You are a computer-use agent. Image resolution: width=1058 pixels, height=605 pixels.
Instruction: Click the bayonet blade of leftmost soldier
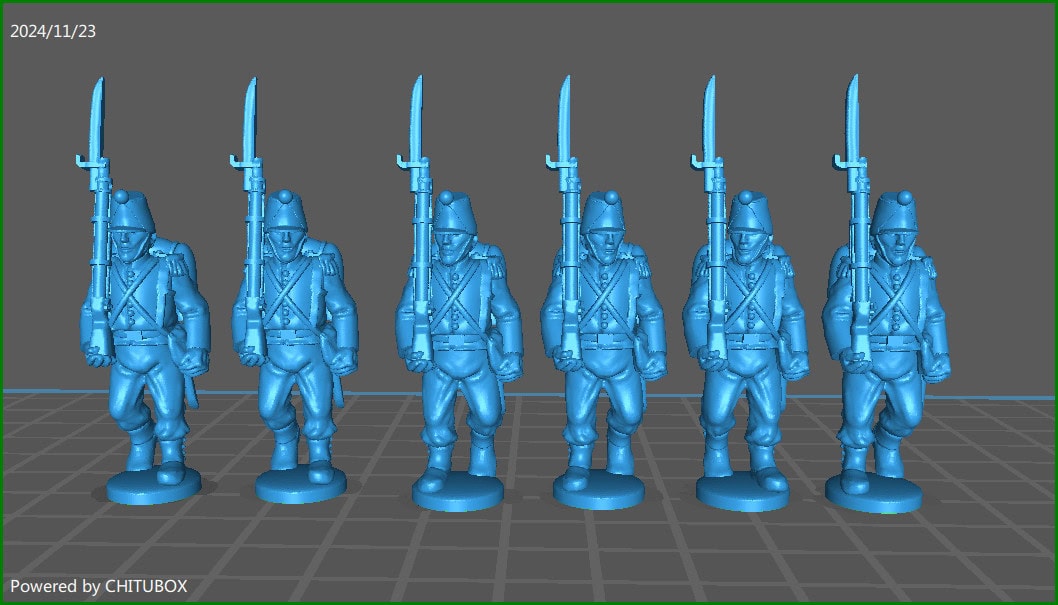[96, 115]
